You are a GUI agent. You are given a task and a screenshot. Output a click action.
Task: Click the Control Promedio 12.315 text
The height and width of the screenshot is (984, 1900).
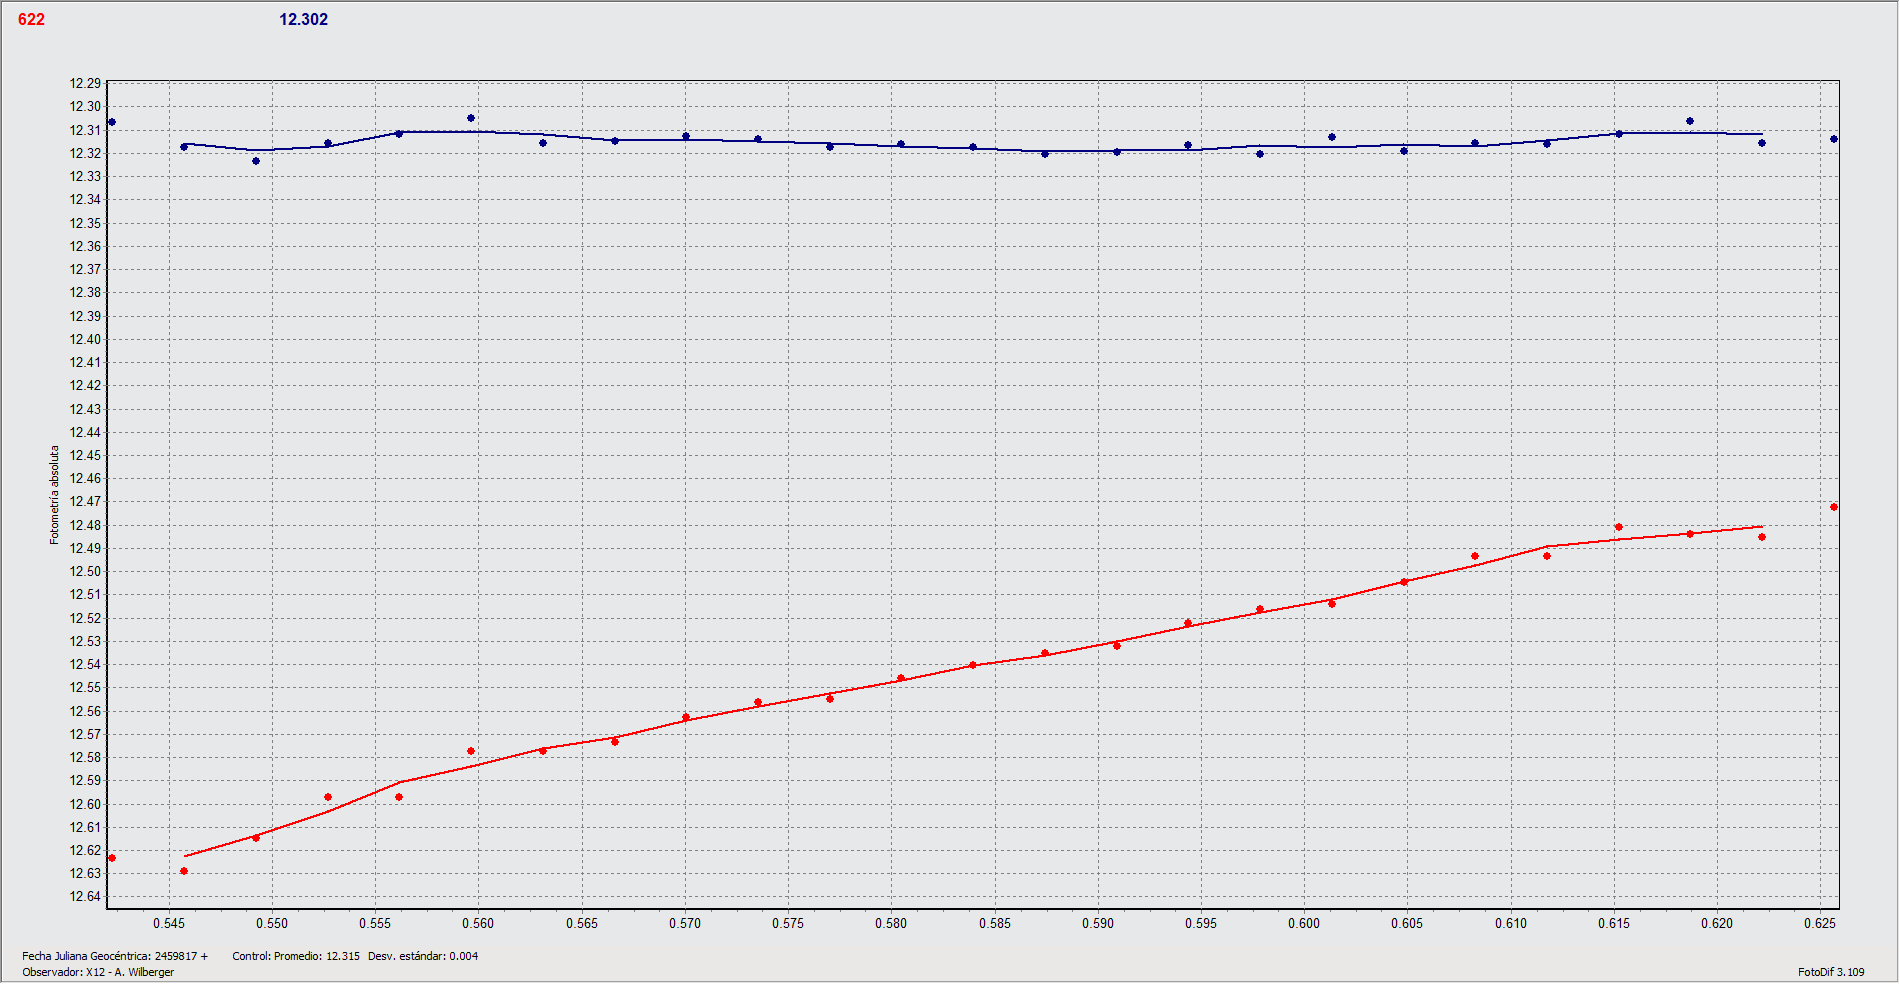(296, 956)
